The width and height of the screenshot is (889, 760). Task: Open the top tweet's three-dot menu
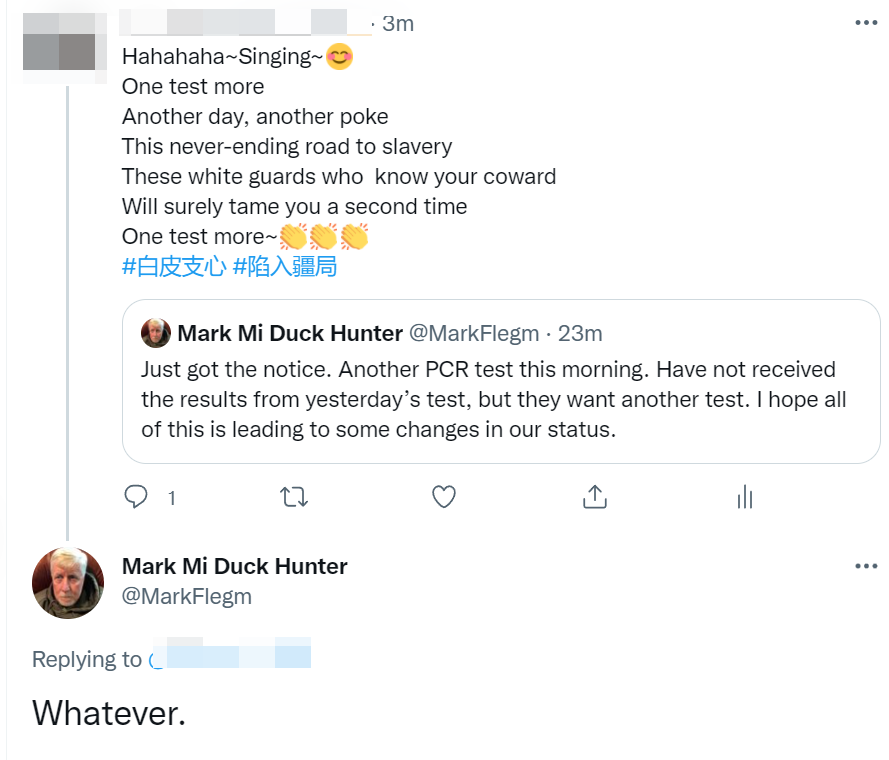[x=866, y=23]
